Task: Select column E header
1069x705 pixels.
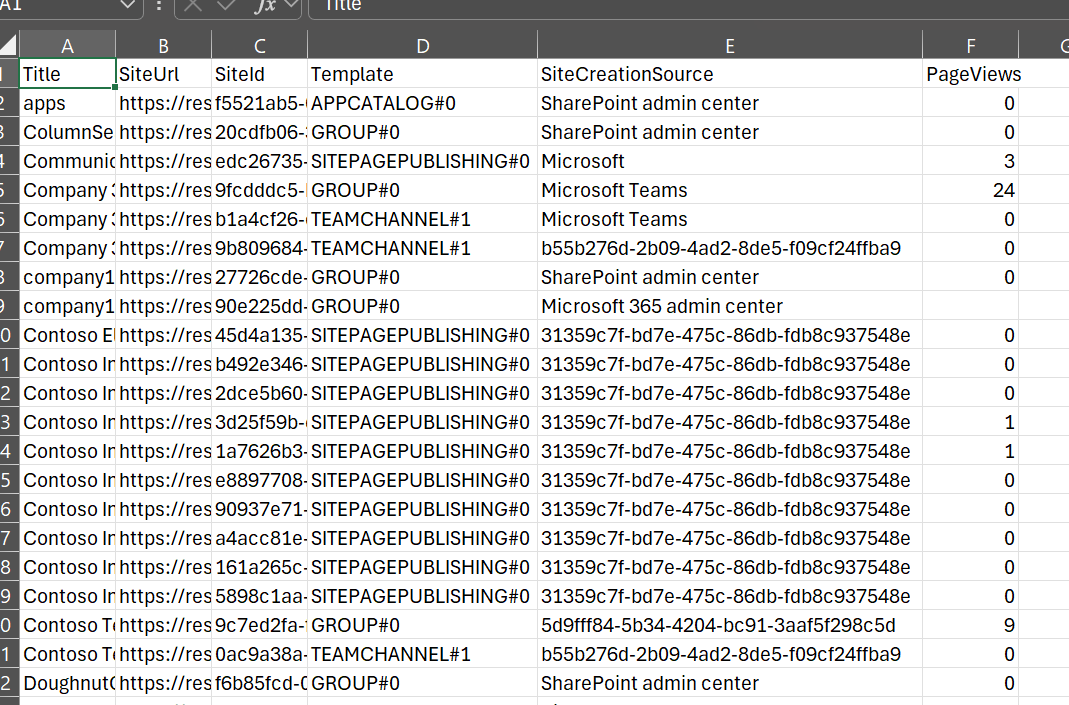Action: pos(730,45)
